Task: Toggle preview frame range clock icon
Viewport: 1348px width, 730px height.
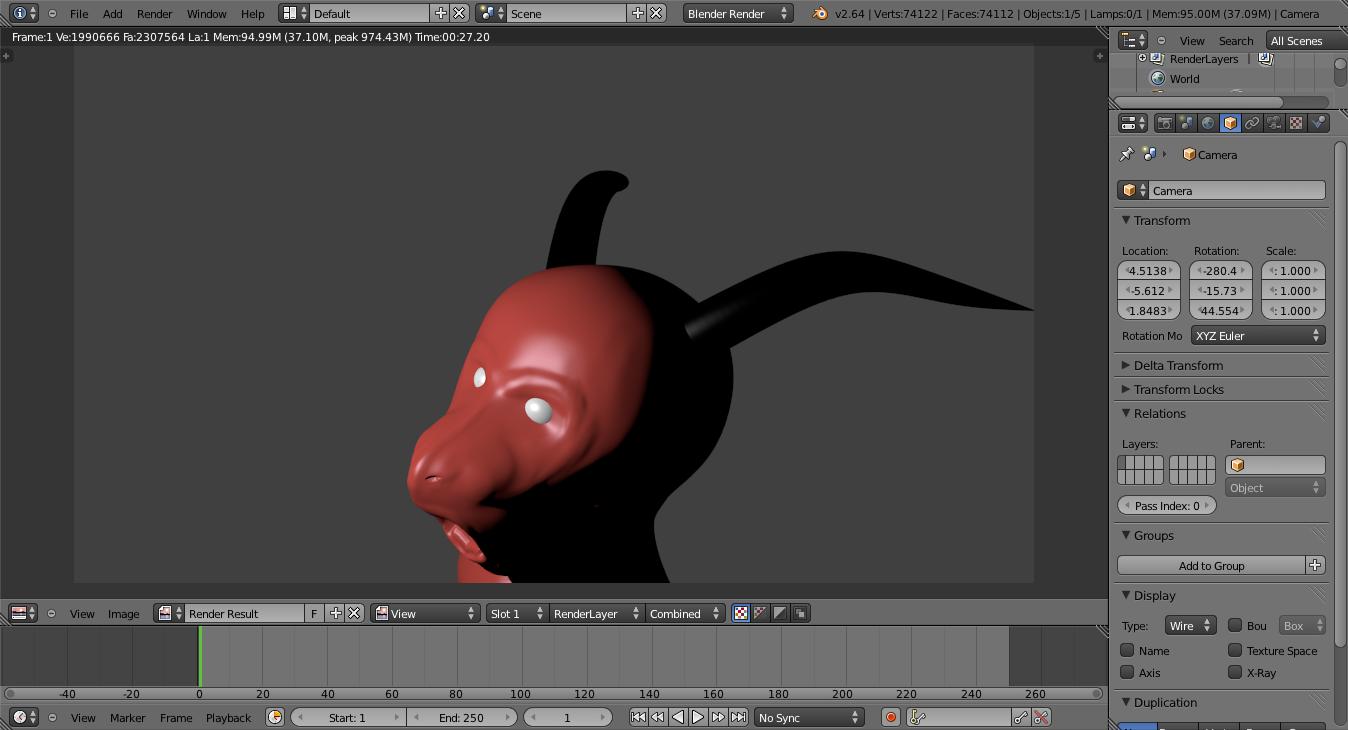Action: click(x=275, y=717)
